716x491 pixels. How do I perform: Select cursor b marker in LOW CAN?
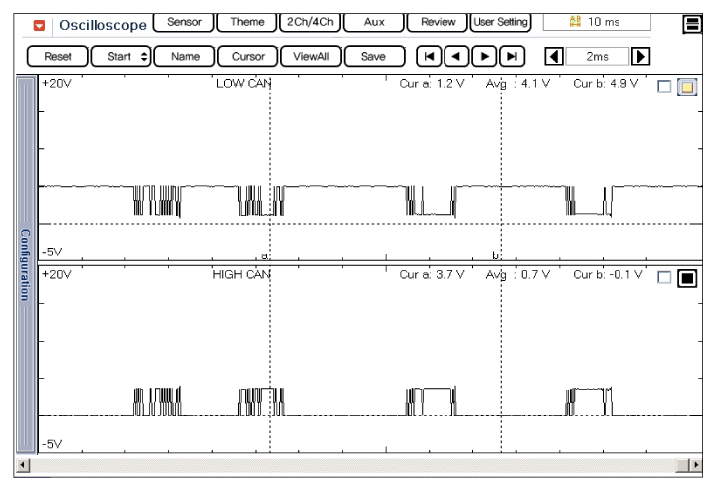495,255
